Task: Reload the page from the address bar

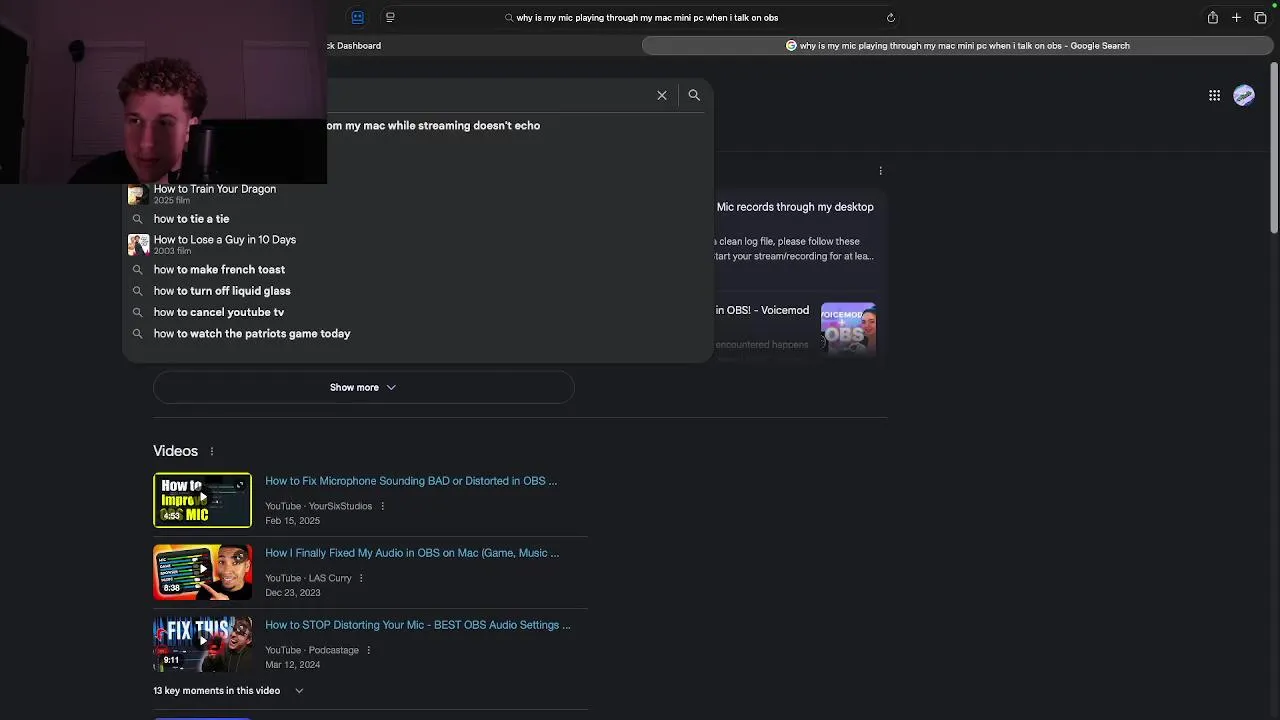Action: point(891,17)
